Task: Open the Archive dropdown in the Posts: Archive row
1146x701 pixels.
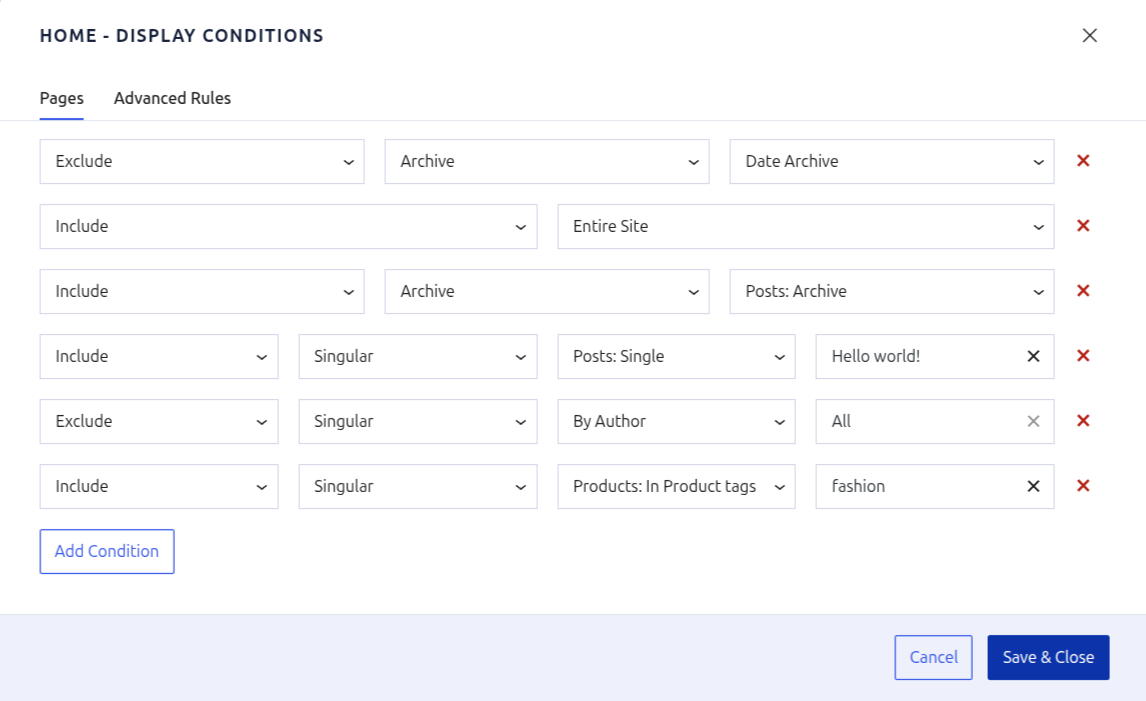Action: [546, 291]
